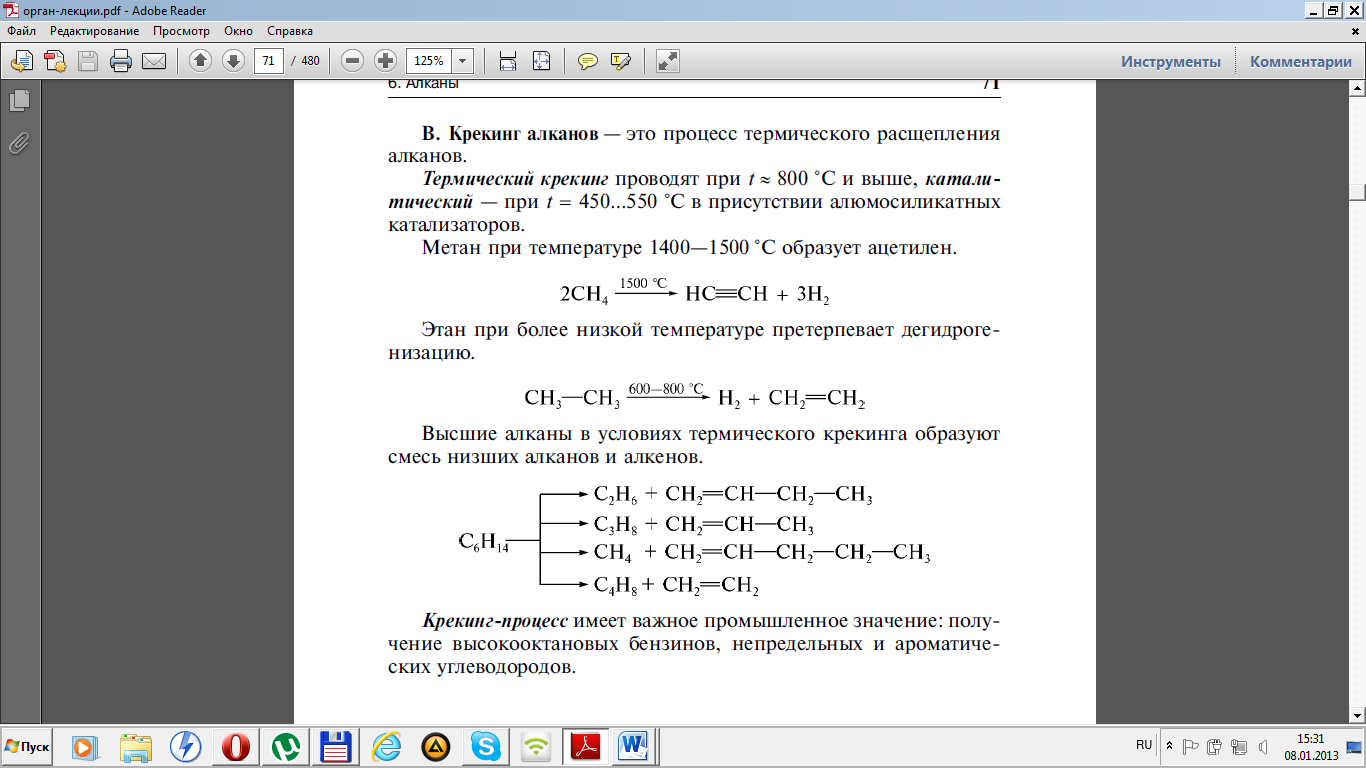
Task: Open the Комментарии pane
Action: pyautogui.click(x=1300, y=61)
